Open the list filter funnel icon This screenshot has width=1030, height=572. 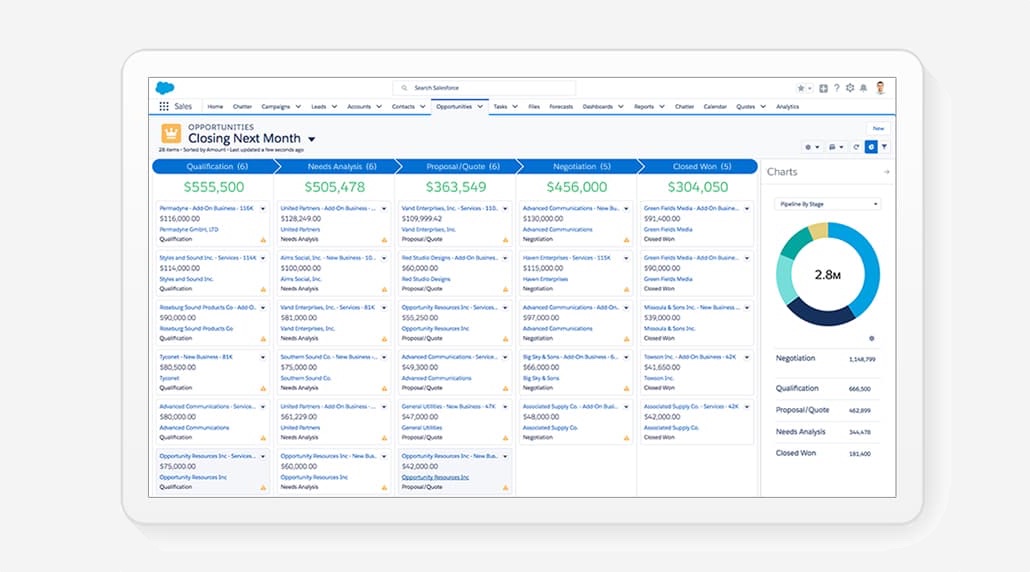[x=884, y=147]
